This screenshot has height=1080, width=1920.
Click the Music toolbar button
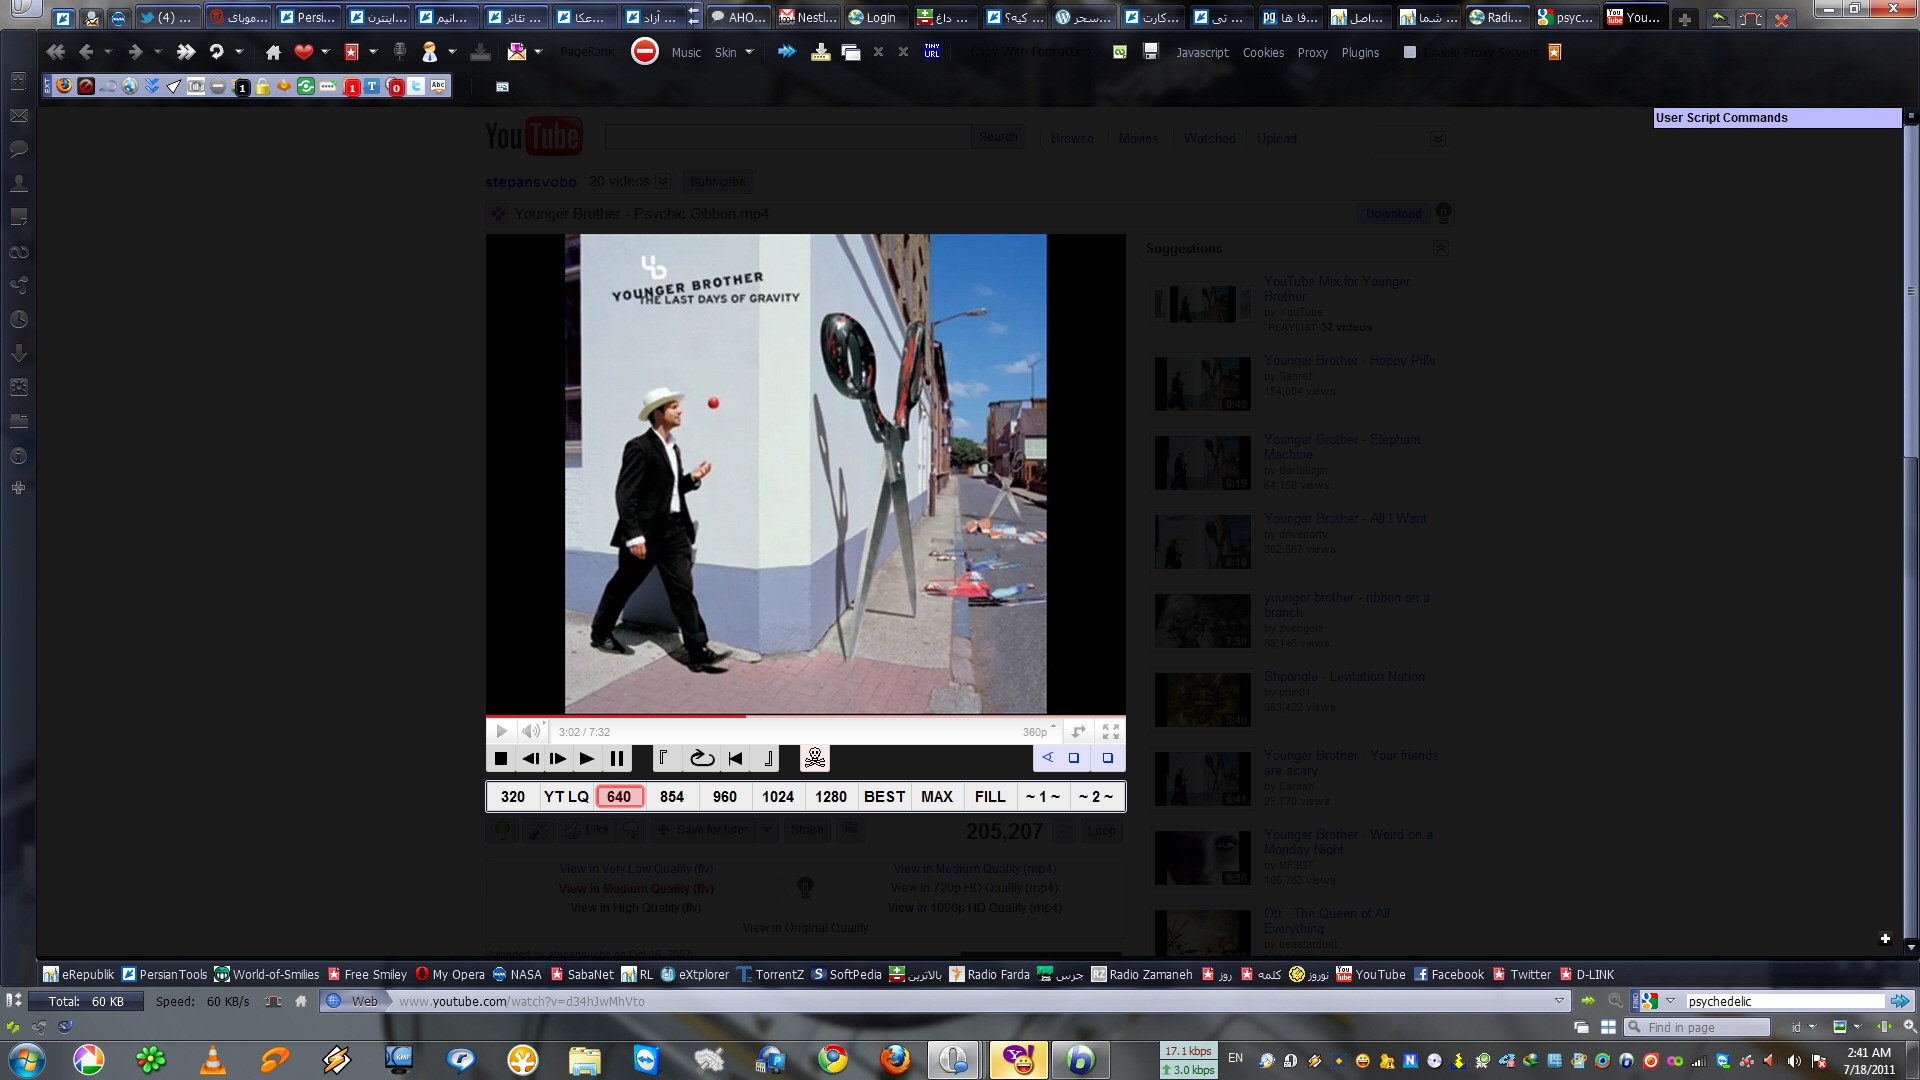click(x=686, y=52)
